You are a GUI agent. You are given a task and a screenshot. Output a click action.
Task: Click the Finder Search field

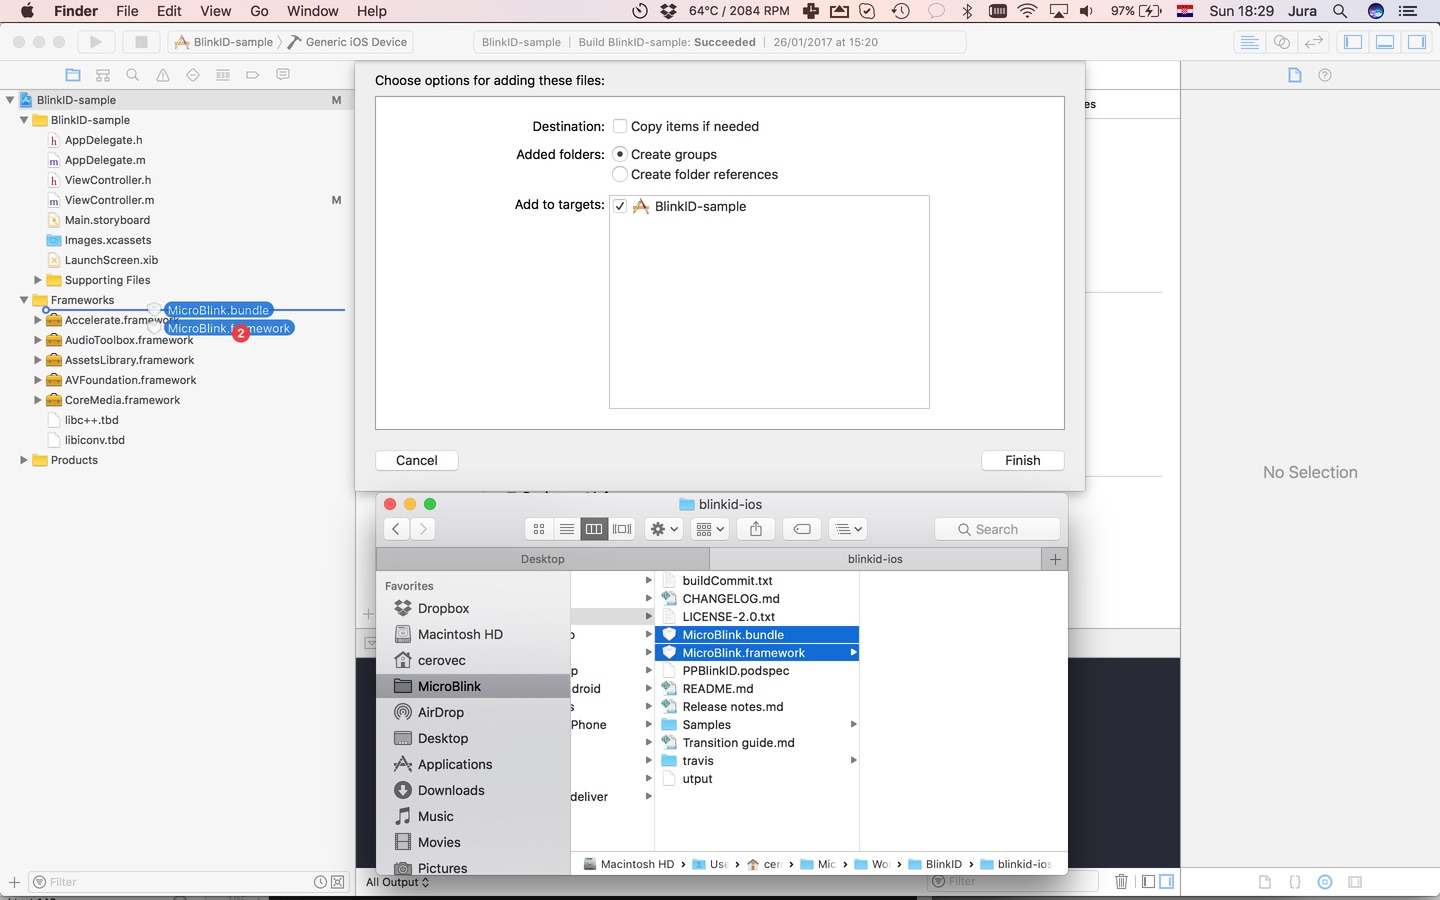click(x=997, y=529)
